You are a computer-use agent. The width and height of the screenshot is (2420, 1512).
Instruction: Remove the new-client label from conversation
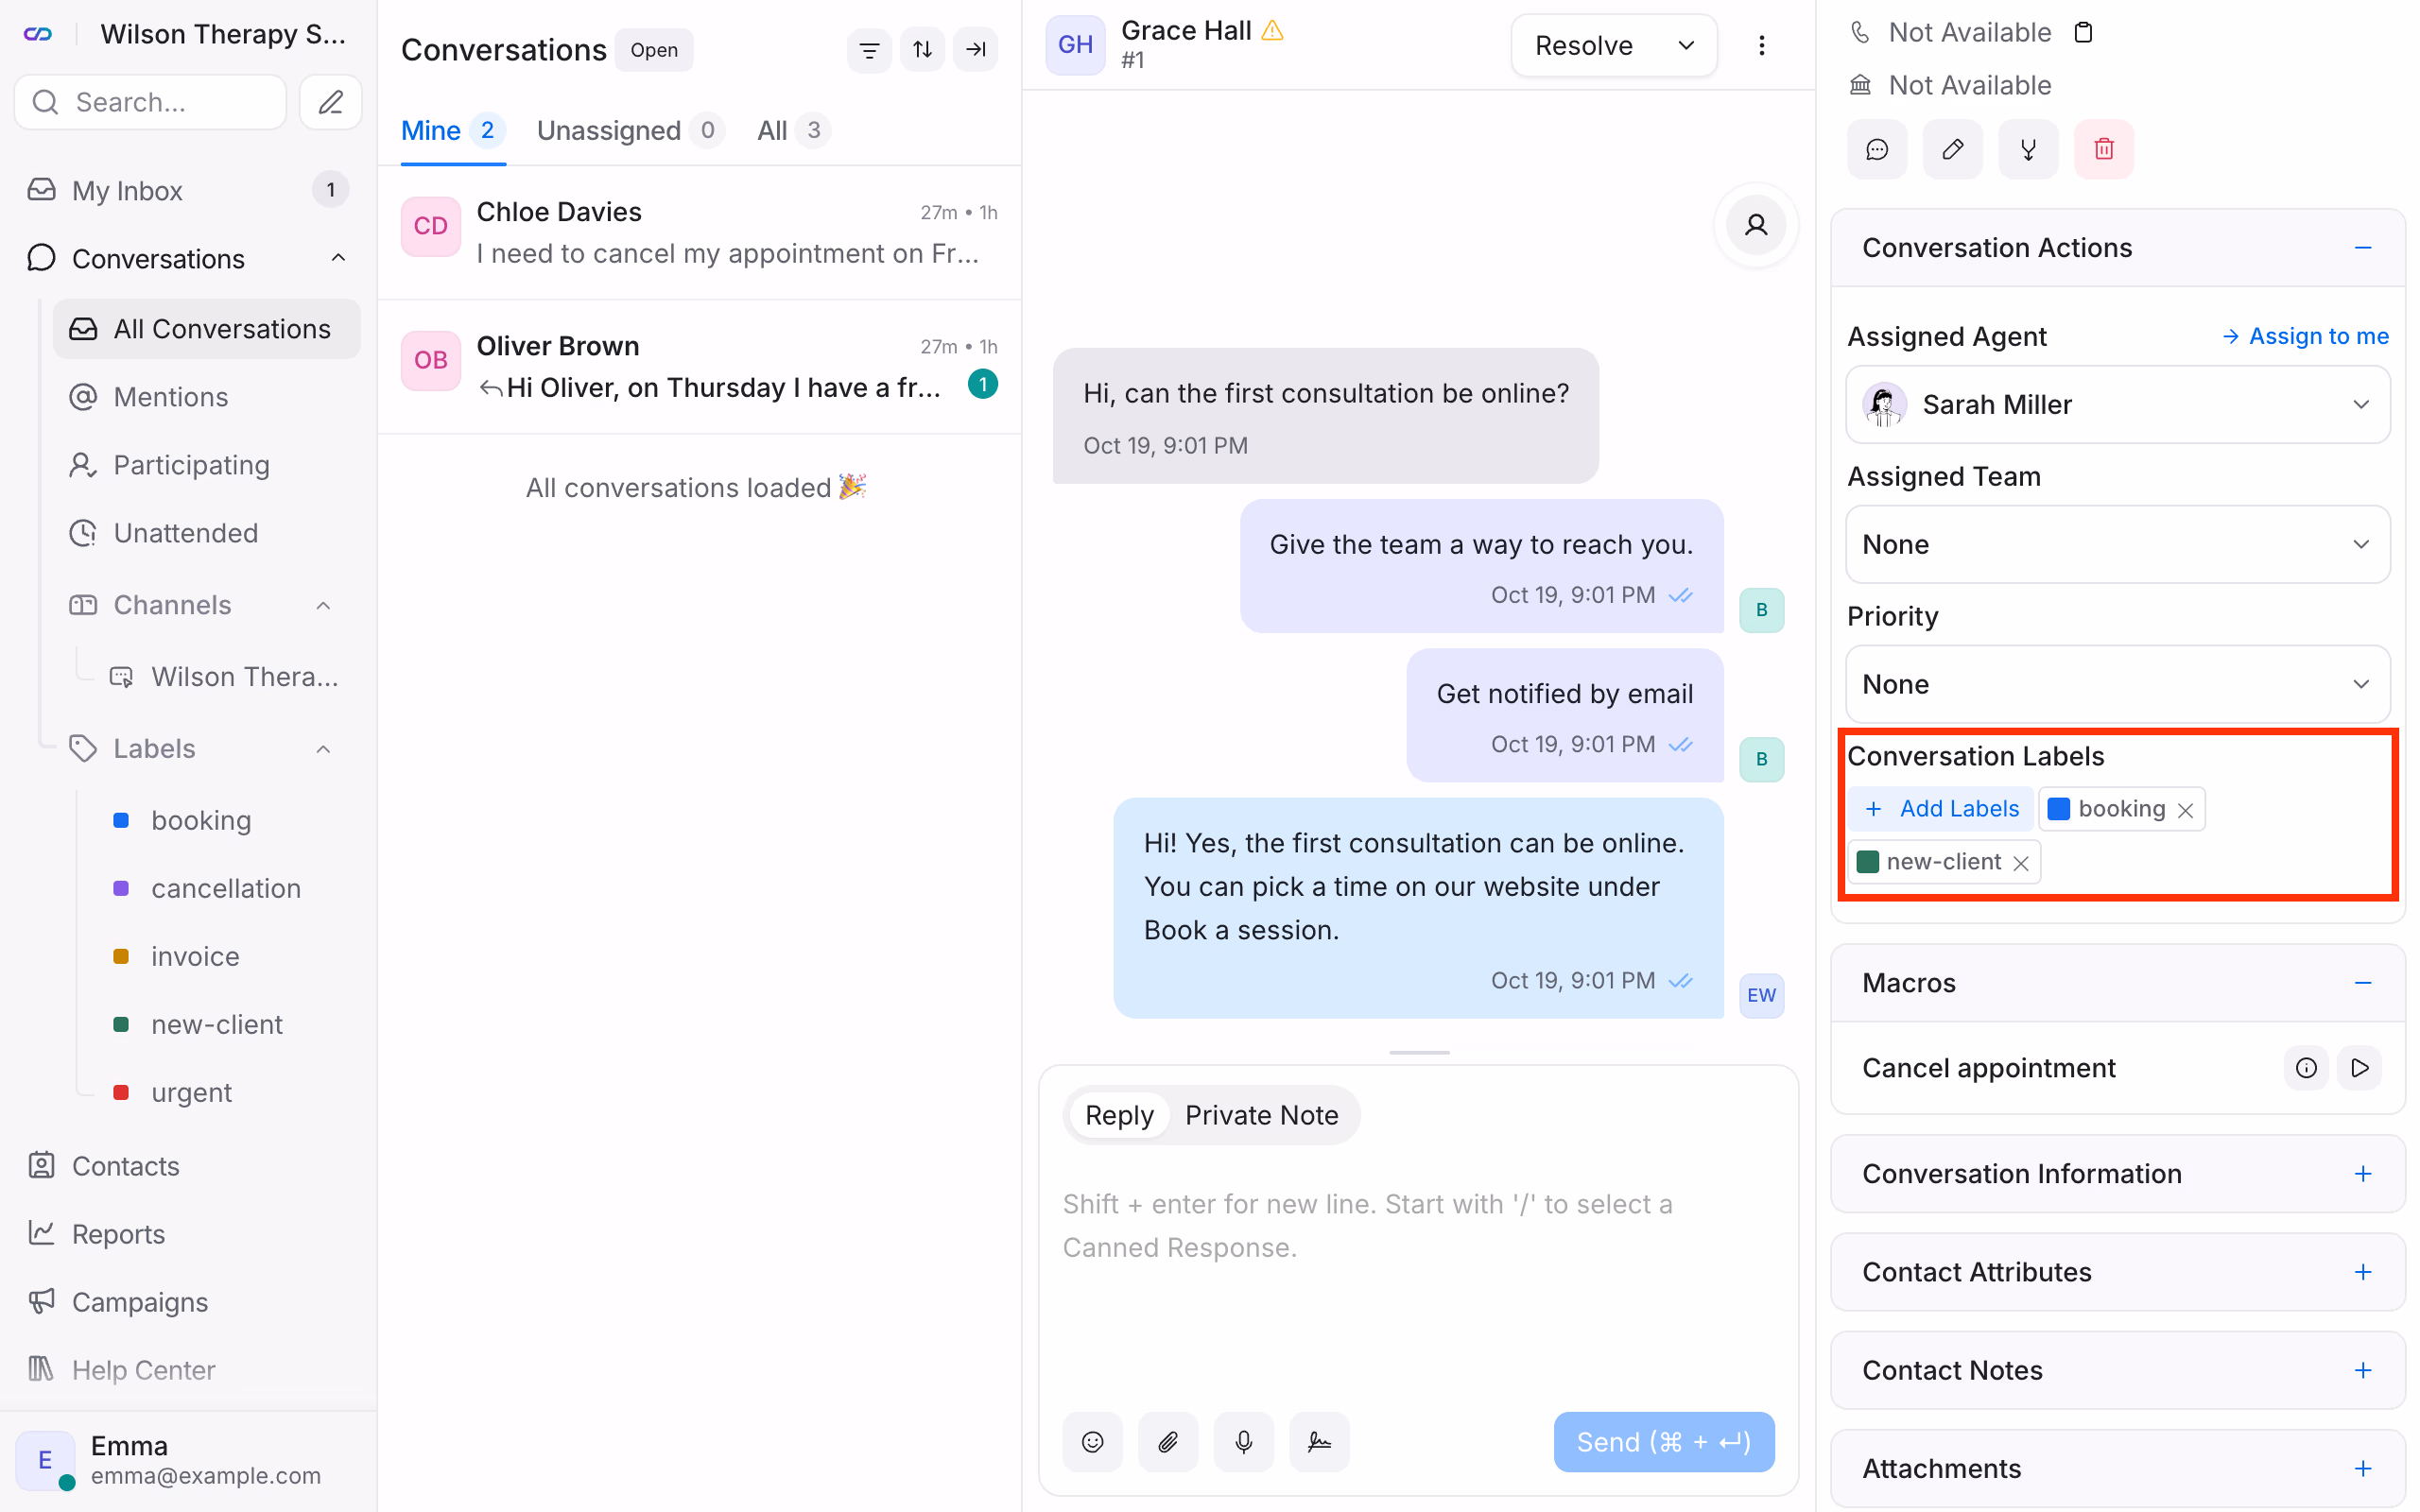2021,863
